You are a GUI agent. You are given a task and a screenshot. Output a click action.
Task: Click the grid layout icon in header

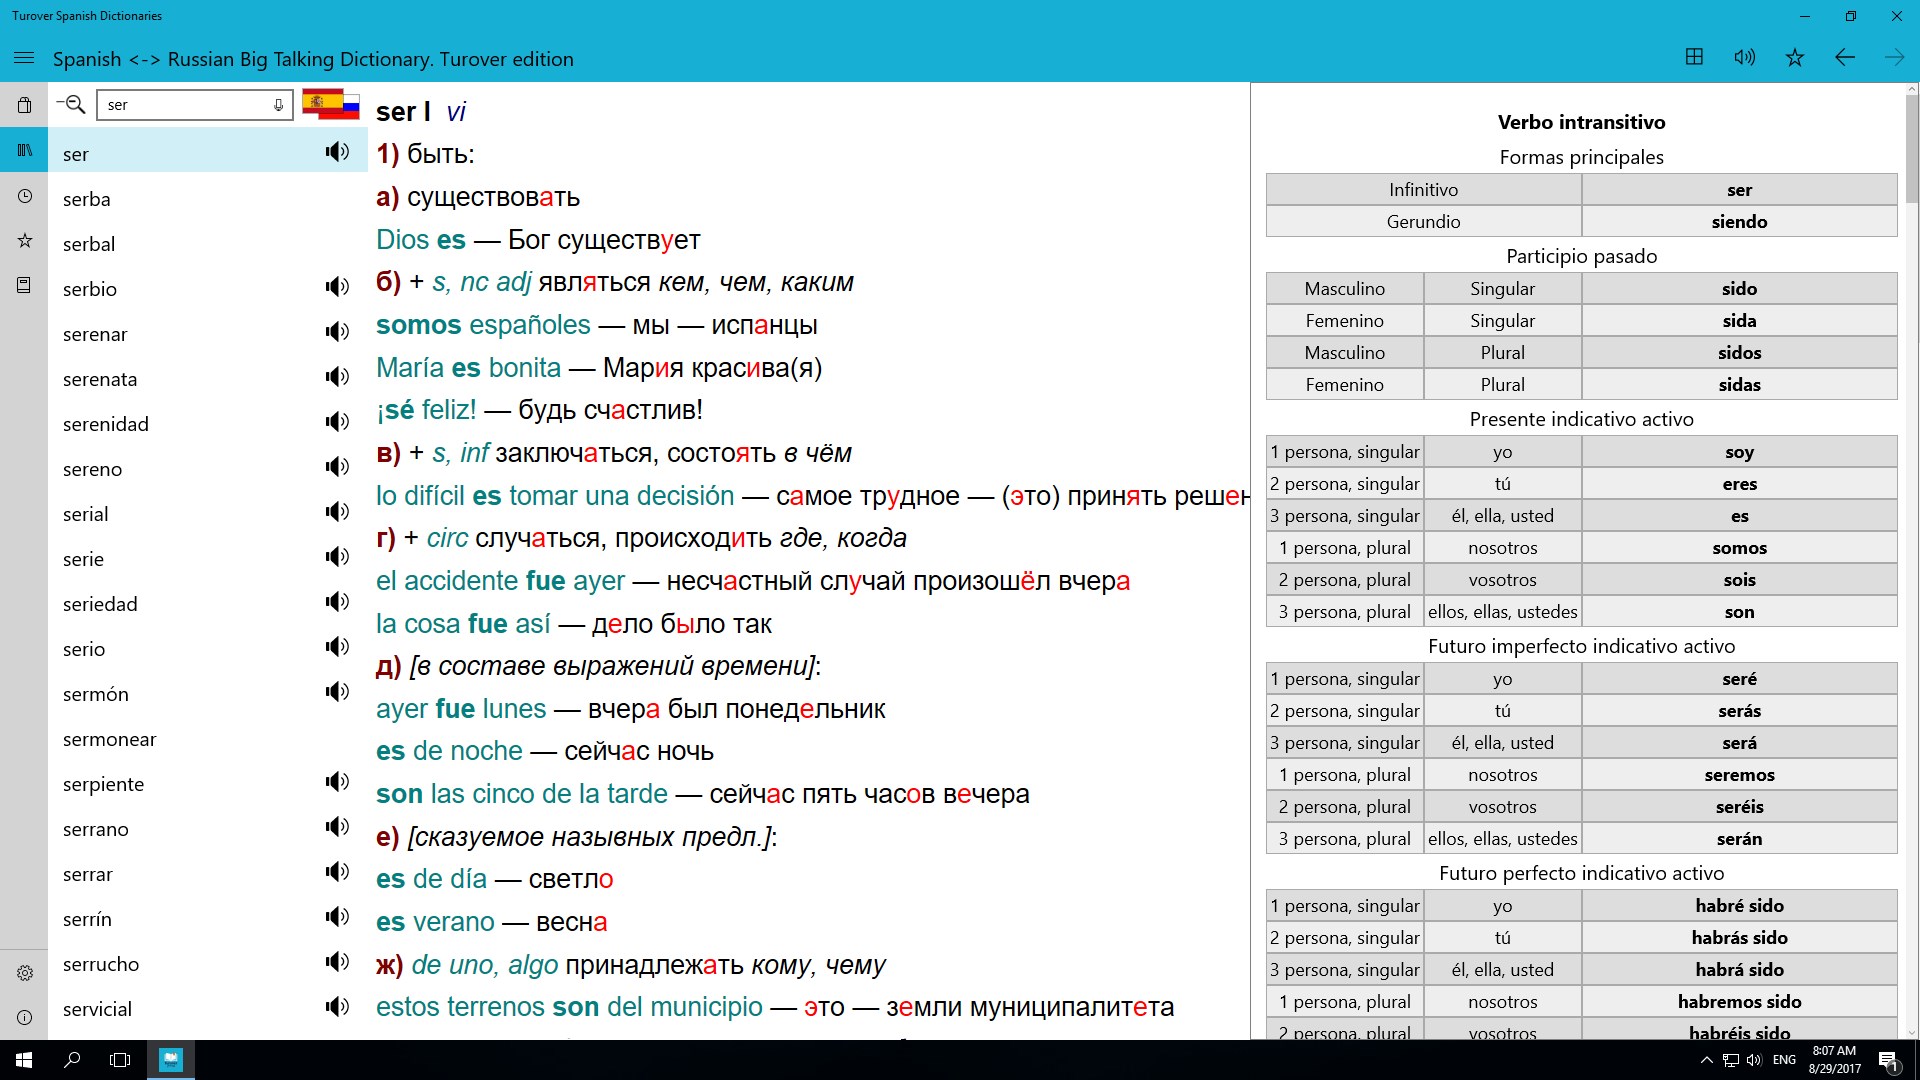pos(1694,57)
